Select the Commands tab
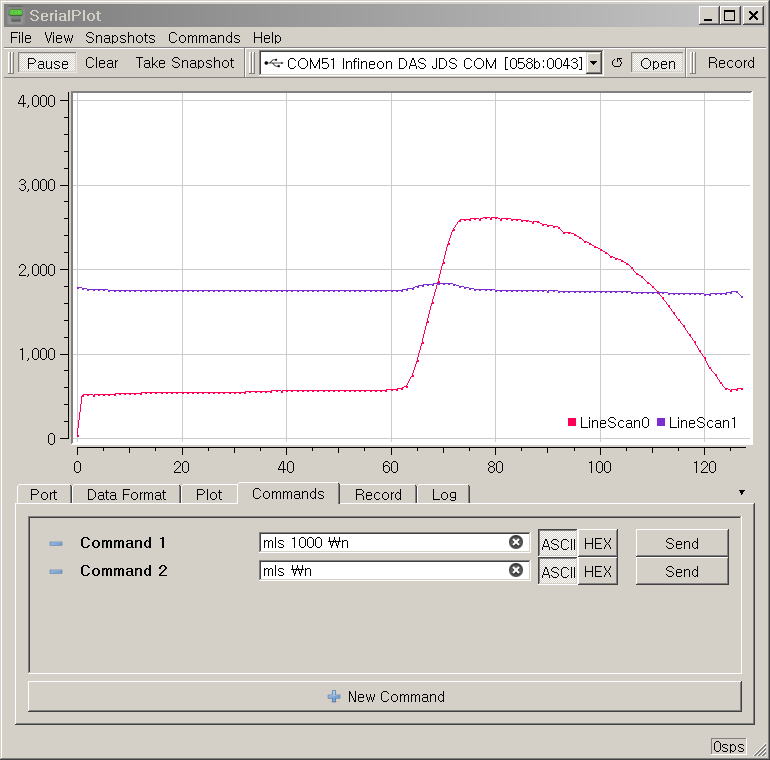Image resolution: width=770 pixels, height=760 pixels. click(288, 493)
